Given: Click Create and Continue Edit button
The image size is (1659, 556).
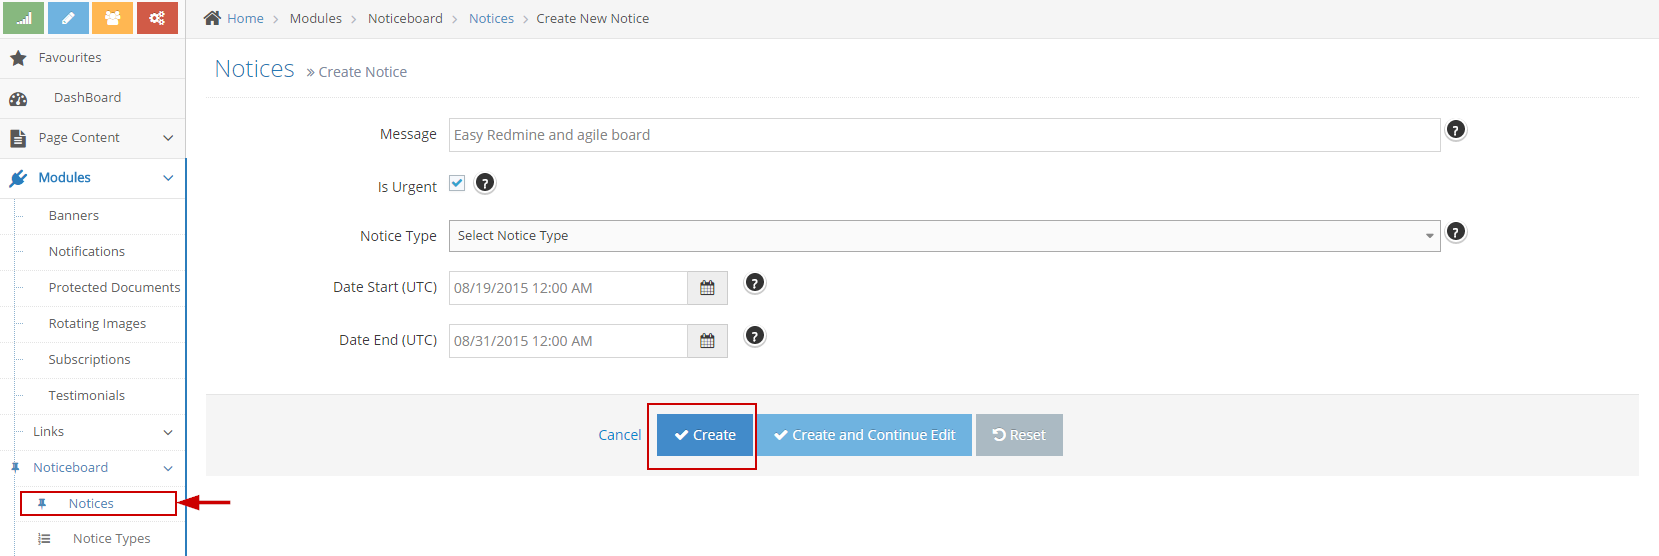Looking at the screenshot, I should click(864, 435).
